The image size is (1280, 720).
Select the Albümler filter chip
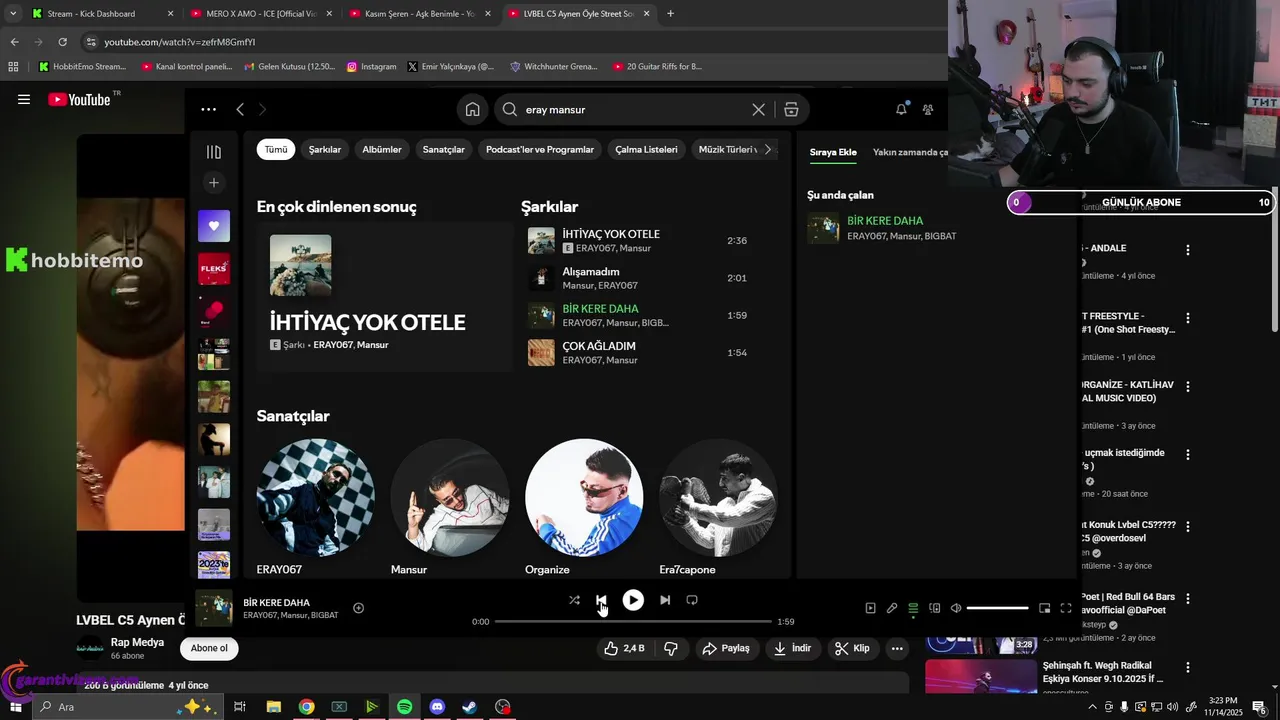(x=382, y=150)
